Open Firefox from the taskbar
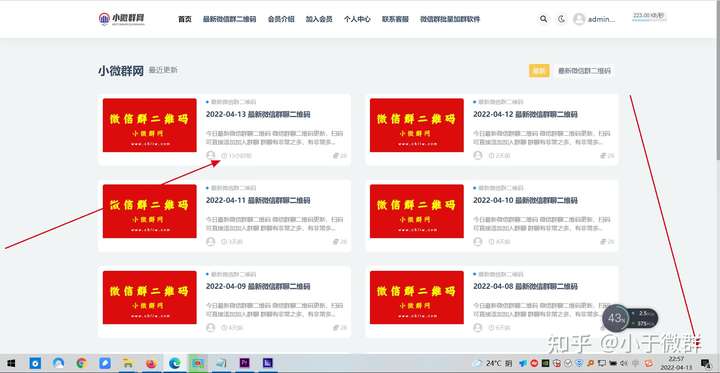 pos(151,363)
